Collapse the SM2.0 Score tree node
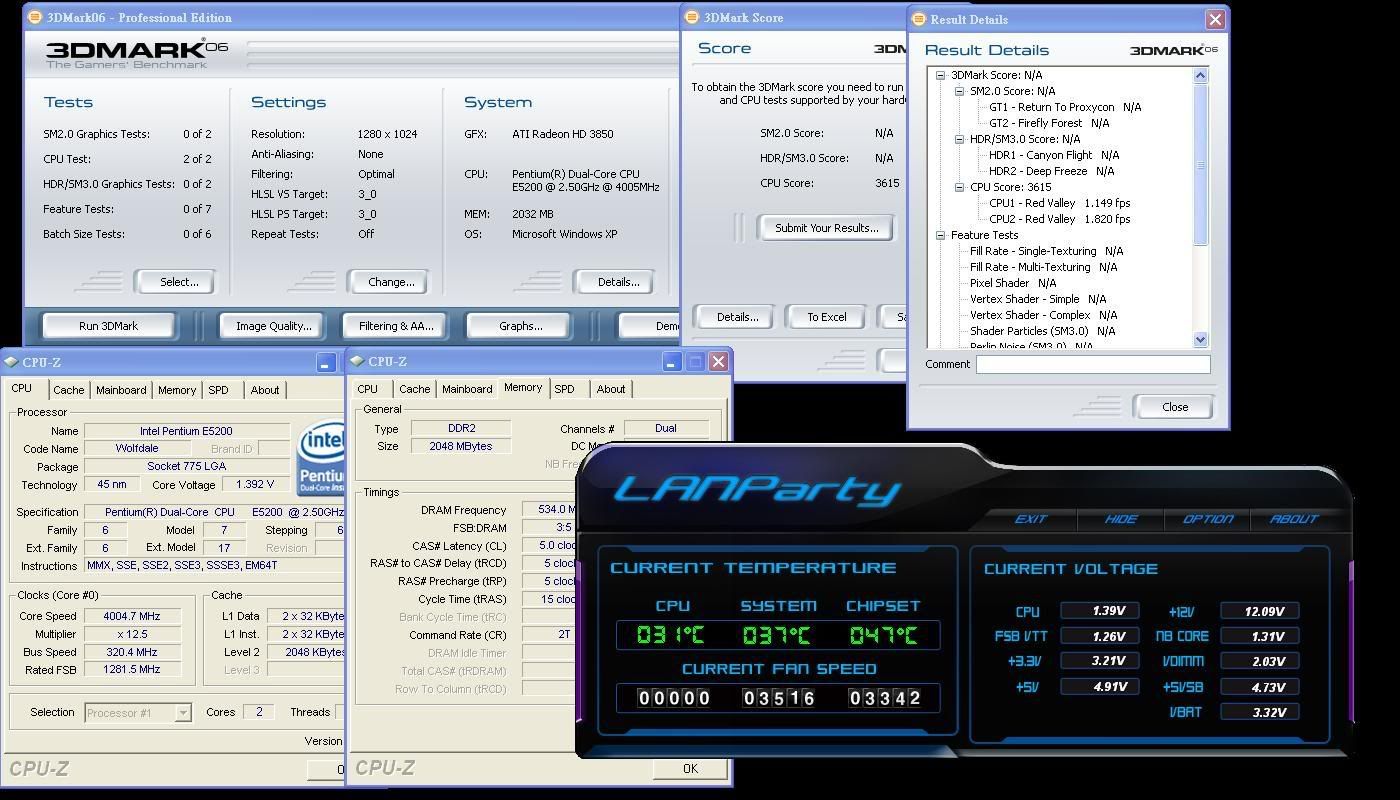The image size is (1400, 800). tap(959, 91)
